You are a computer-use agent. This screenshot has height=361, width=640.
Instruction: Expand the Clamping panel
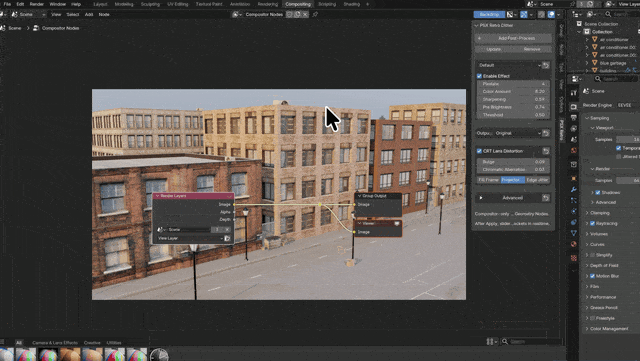pos(587,213)
